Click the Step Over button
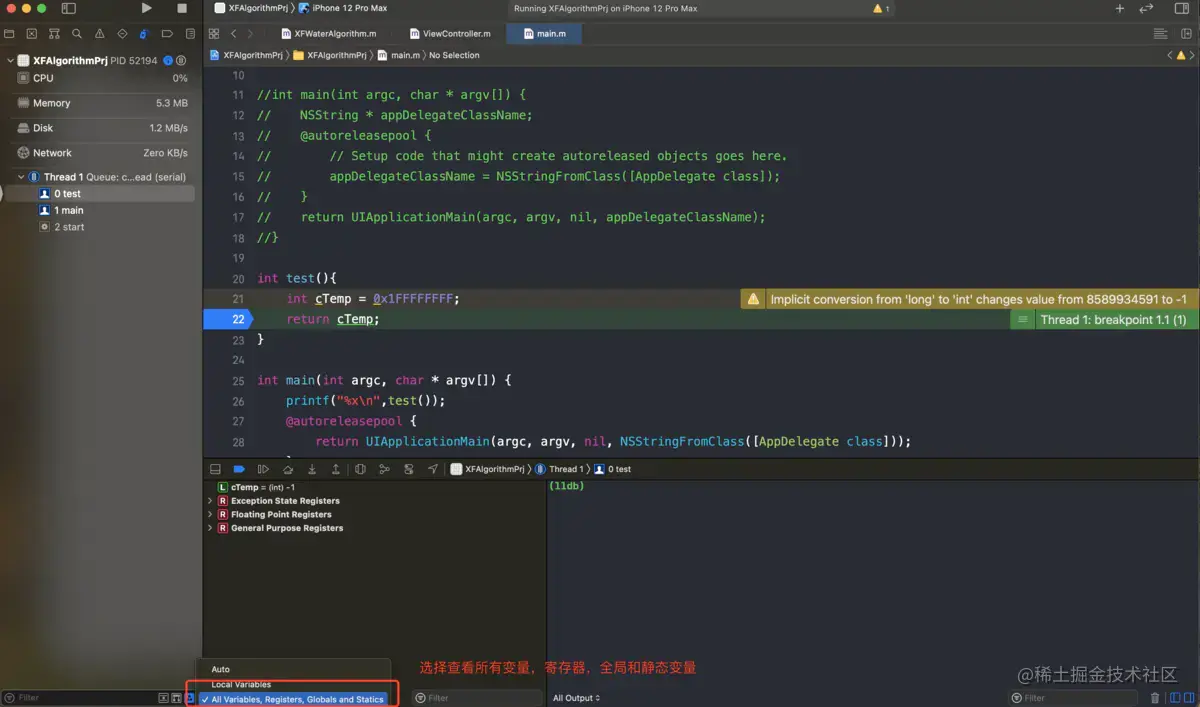Viewport: 1200px width, 707px height. pos(288,469)
